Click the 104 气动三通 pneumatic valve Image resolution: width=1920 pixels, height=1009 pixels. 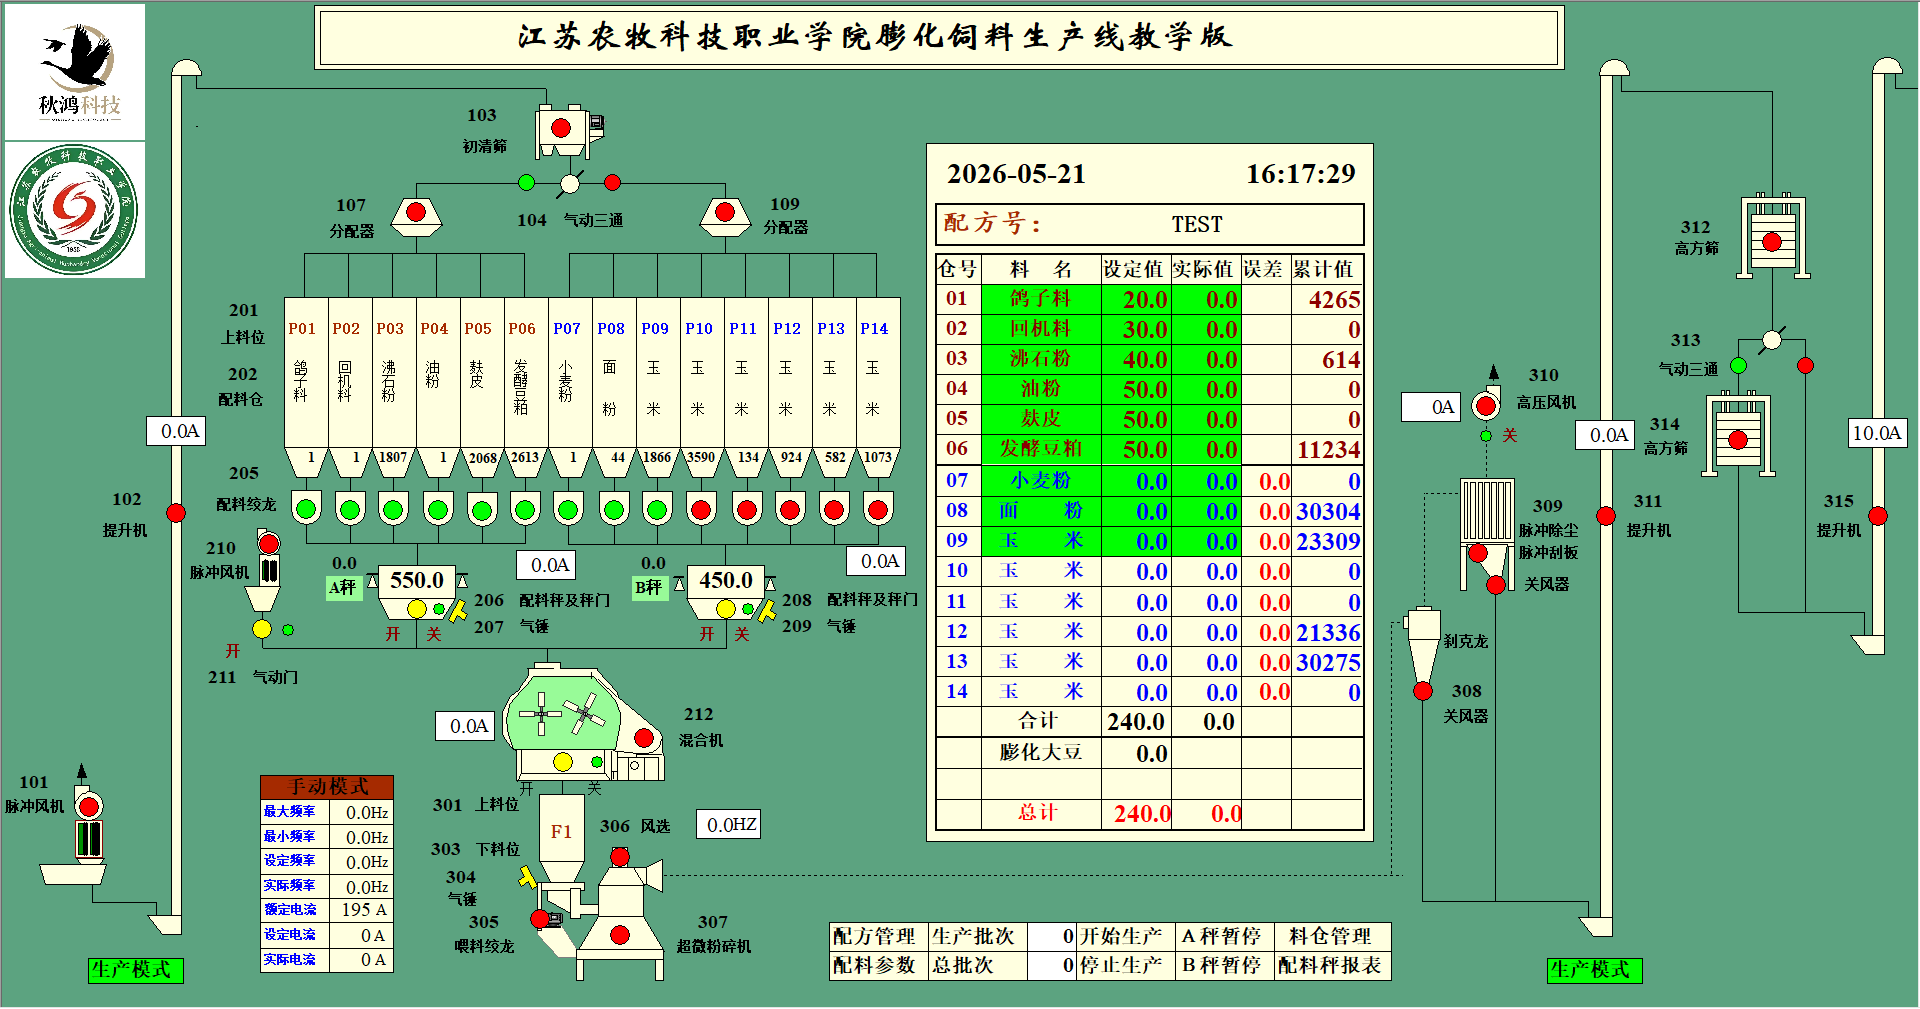pos(570,183)
